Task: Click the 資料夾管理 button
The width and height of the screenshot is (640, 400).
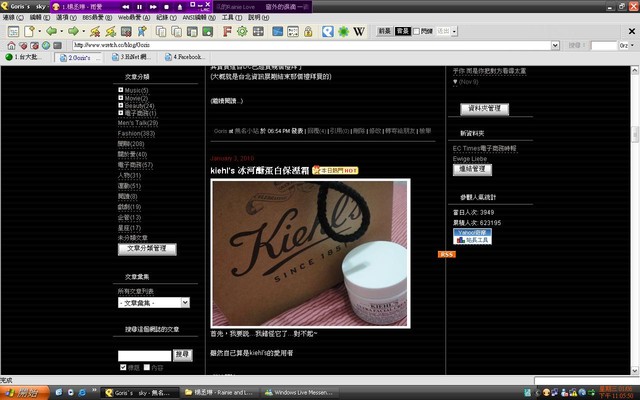Action: (x=484, y=109)
